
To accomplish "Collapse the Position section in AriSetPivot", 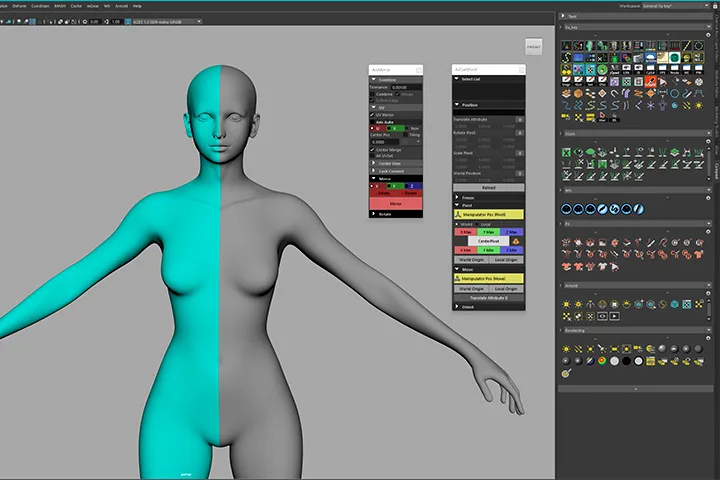I will click(489, 105).
